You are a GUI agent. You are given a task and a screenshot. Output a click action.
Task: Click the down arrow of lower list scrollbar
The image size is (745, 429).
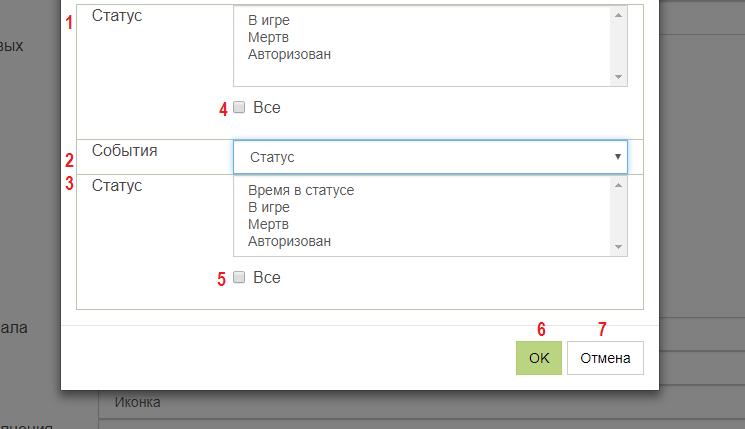[618, 247]
